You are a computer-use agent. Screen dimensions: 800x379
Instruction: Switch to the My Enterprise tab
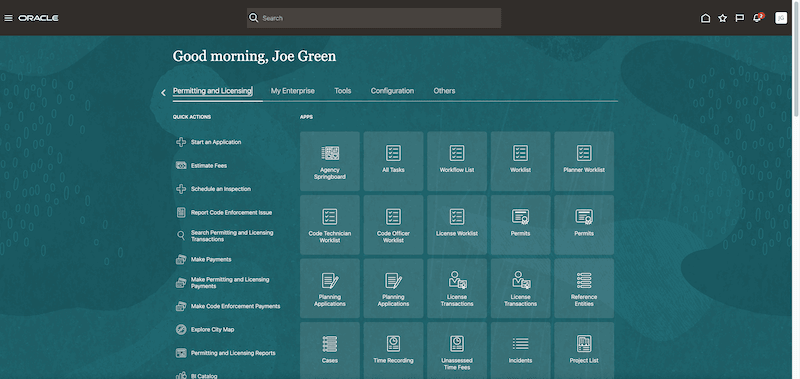(x=293, y=91)
